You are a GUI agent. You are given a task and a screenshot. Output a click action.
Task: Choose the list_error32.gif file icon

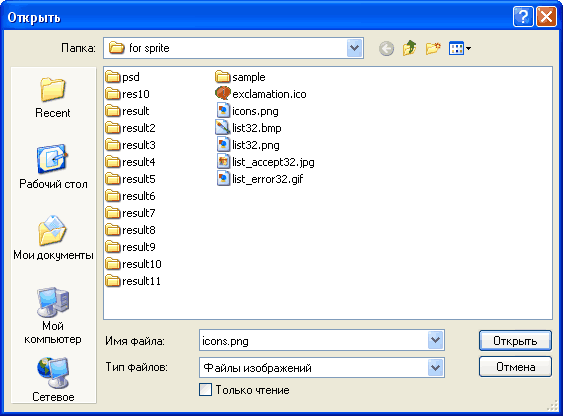[223, 179]
